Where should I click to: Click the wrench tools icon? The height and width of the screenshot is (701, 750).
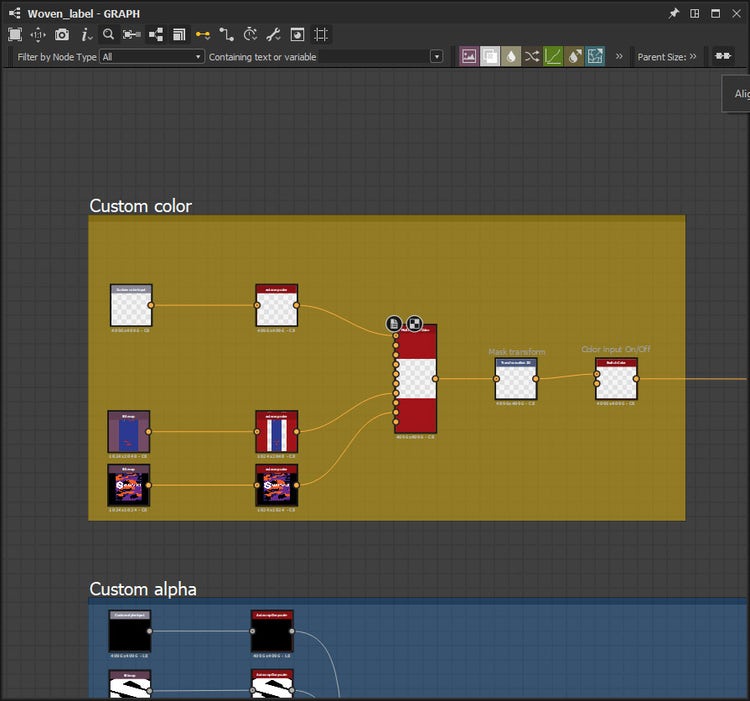coord(273,34)
